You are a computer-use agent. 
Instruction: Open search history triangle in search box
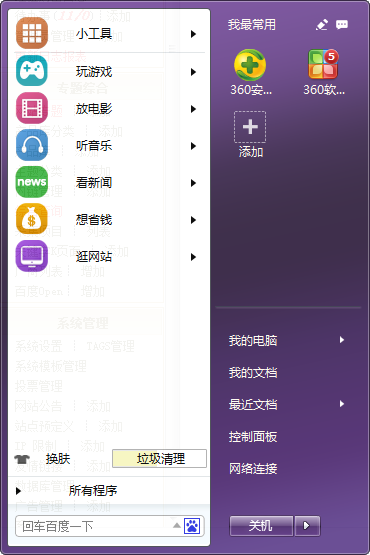point(177,526)
